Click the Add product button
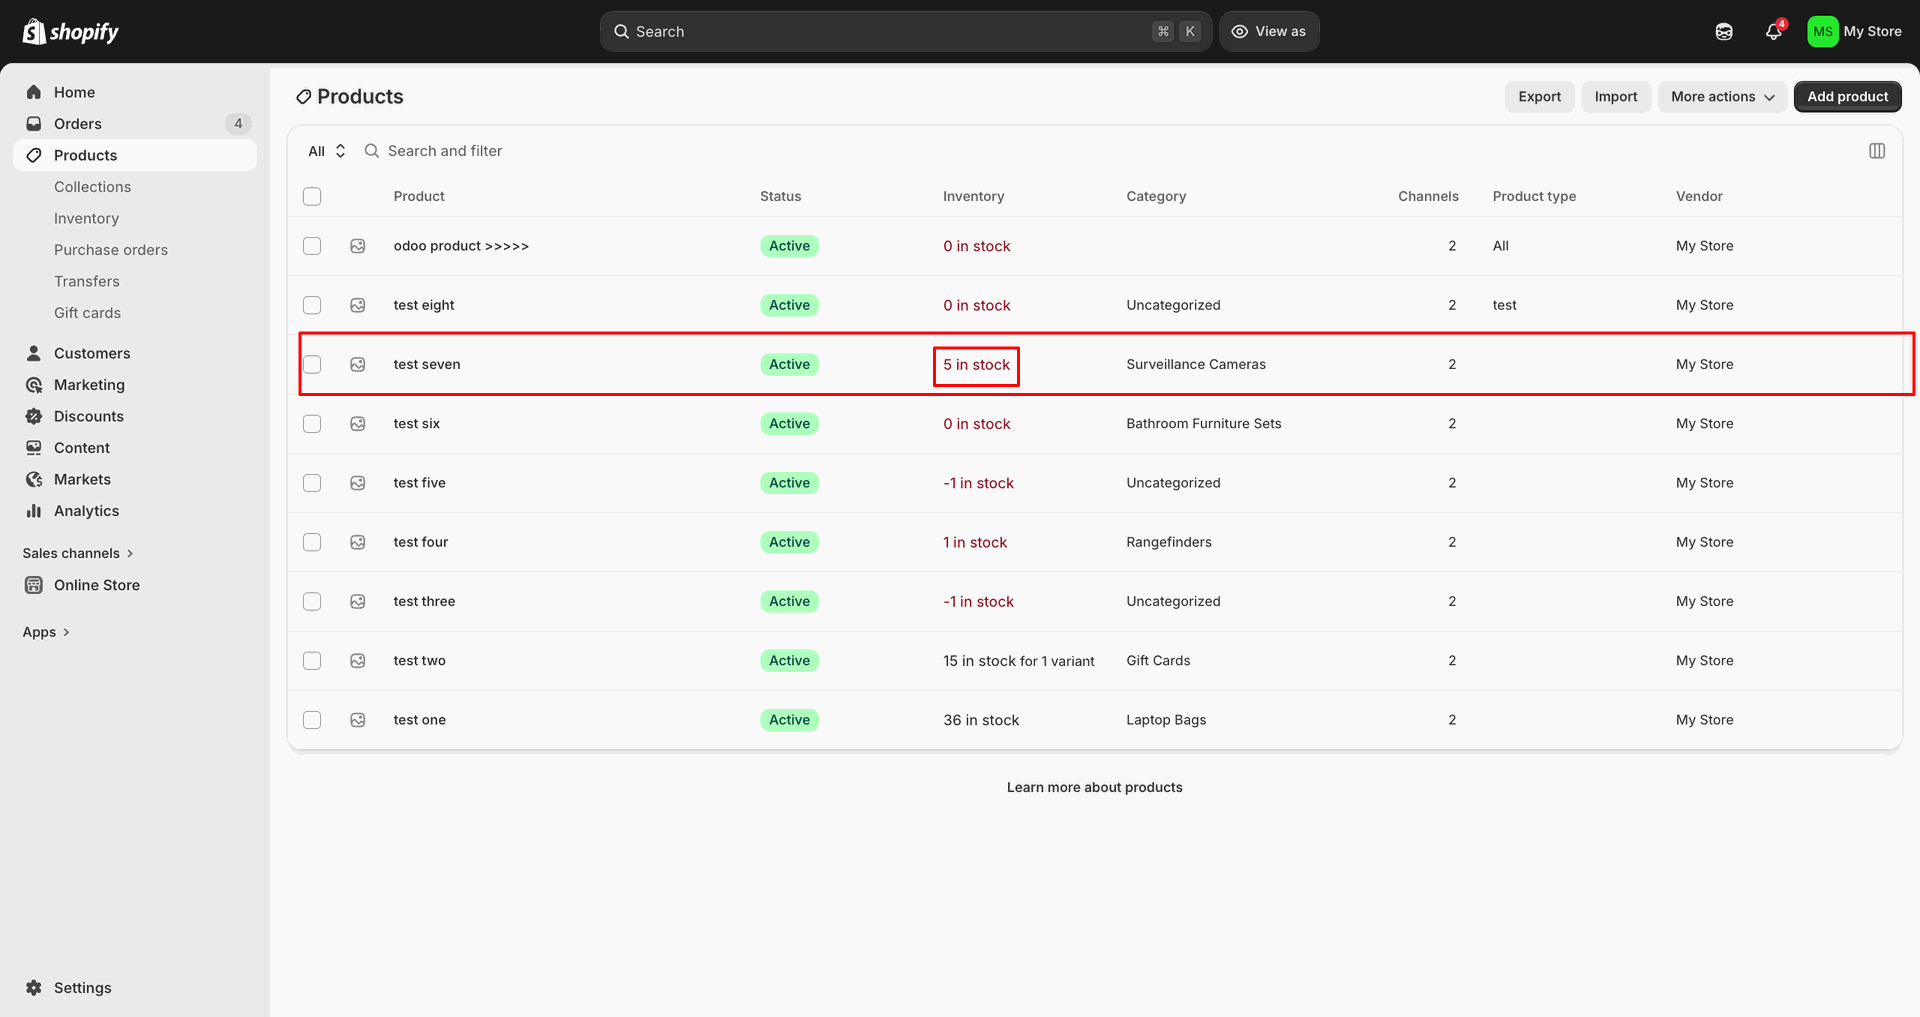 1847,97
